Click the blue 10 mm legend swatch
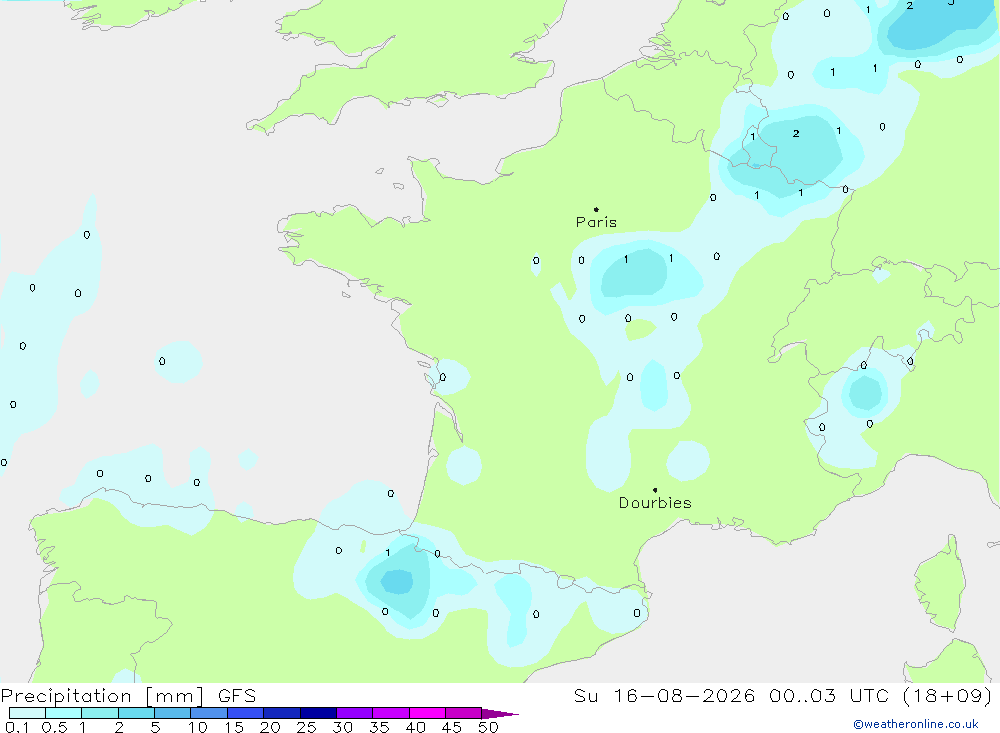Screen dimensions: 1000x733 coord(209,713)
